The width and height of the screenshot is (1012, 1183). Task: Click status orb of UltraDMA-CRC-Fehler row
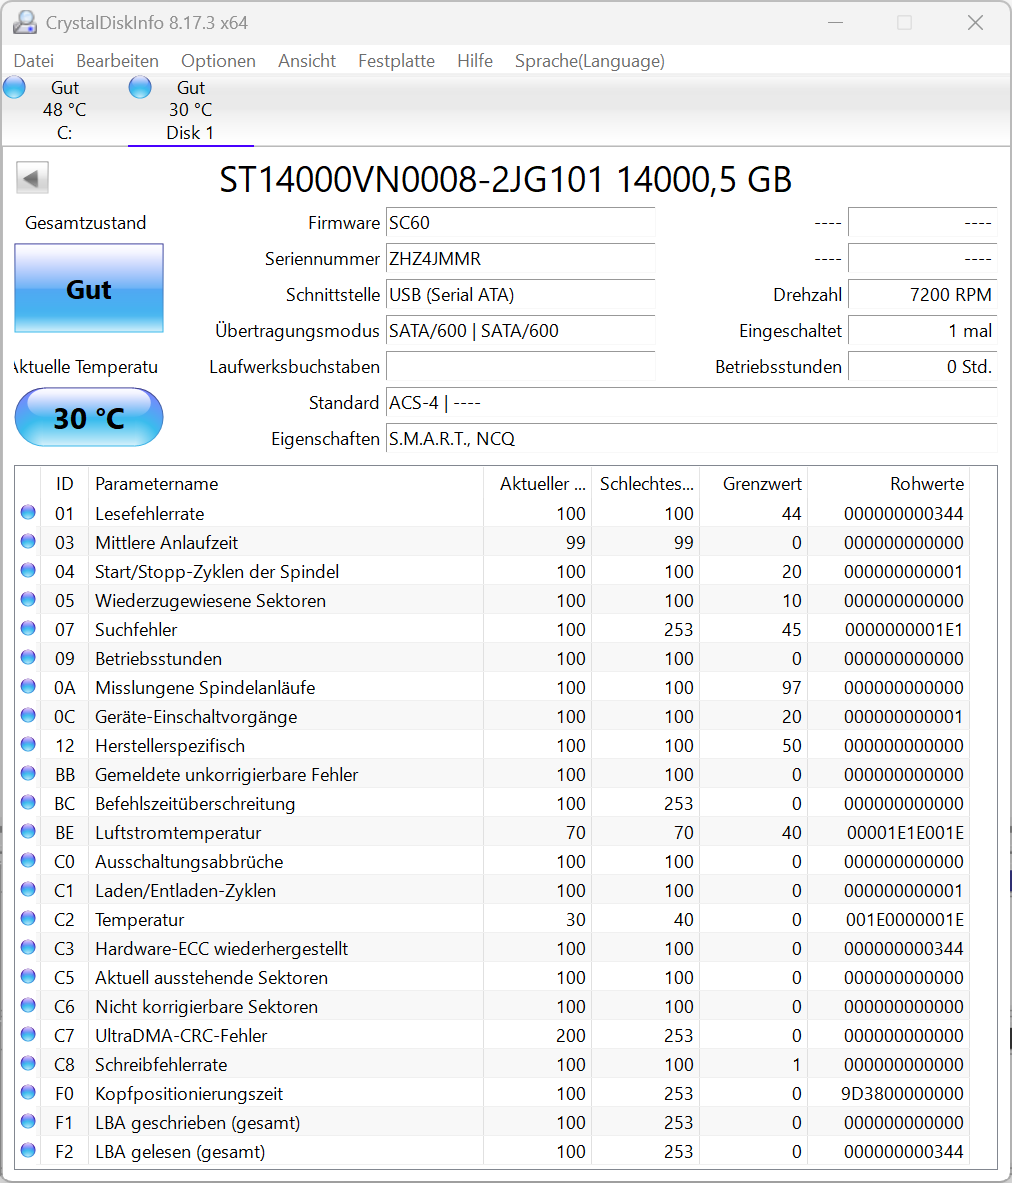point(28,1034)
